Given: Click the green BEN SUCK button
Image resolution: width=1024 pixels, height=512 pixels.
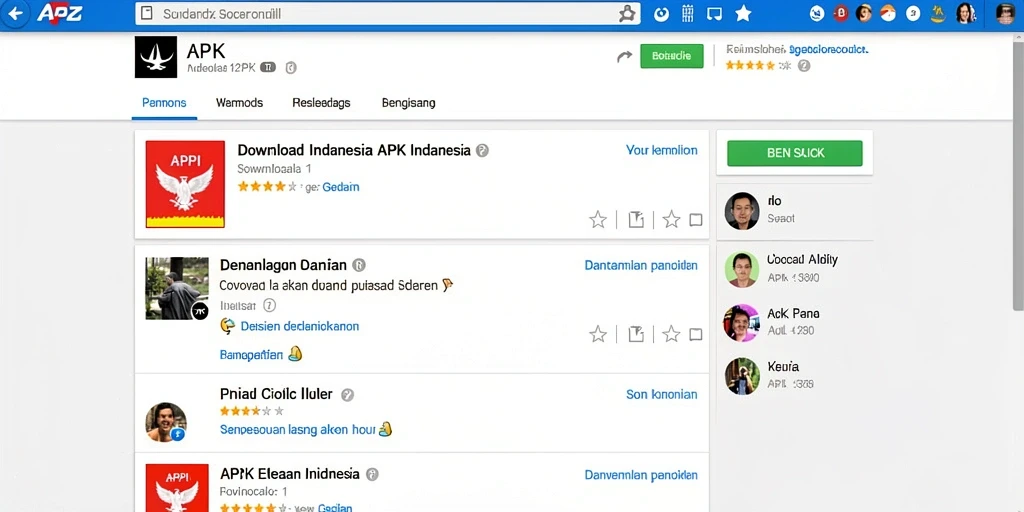Looking at the screenshot, I should coord(795,153).
